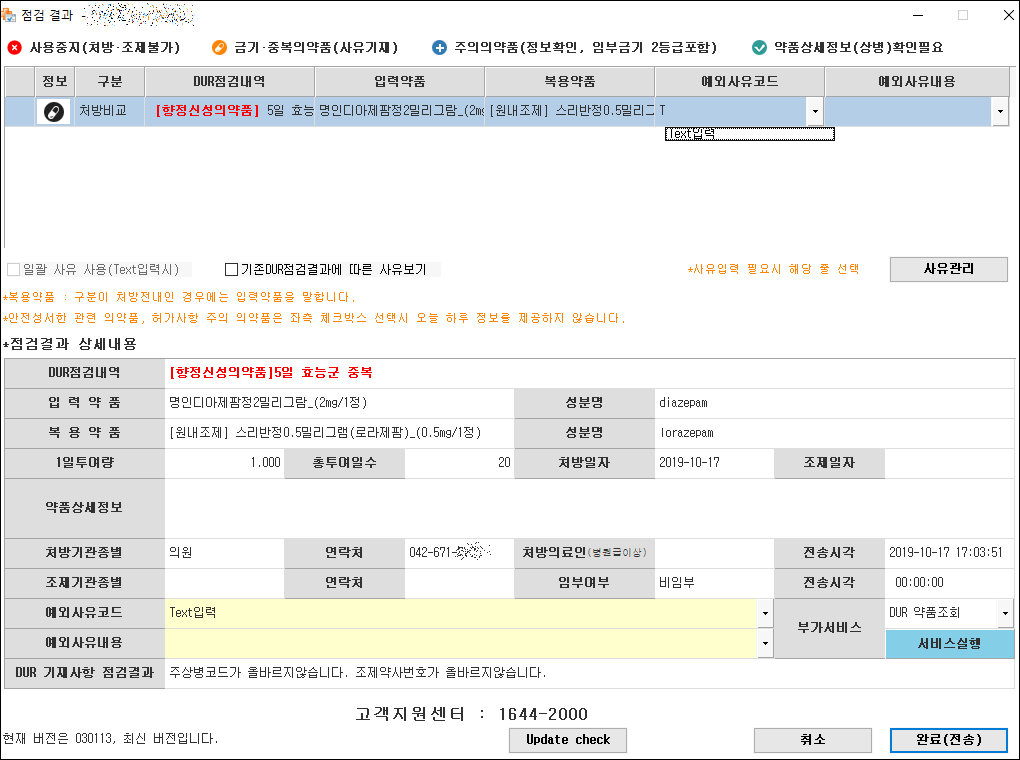Select the Text입력 option in the popup list

click(749, 134)
